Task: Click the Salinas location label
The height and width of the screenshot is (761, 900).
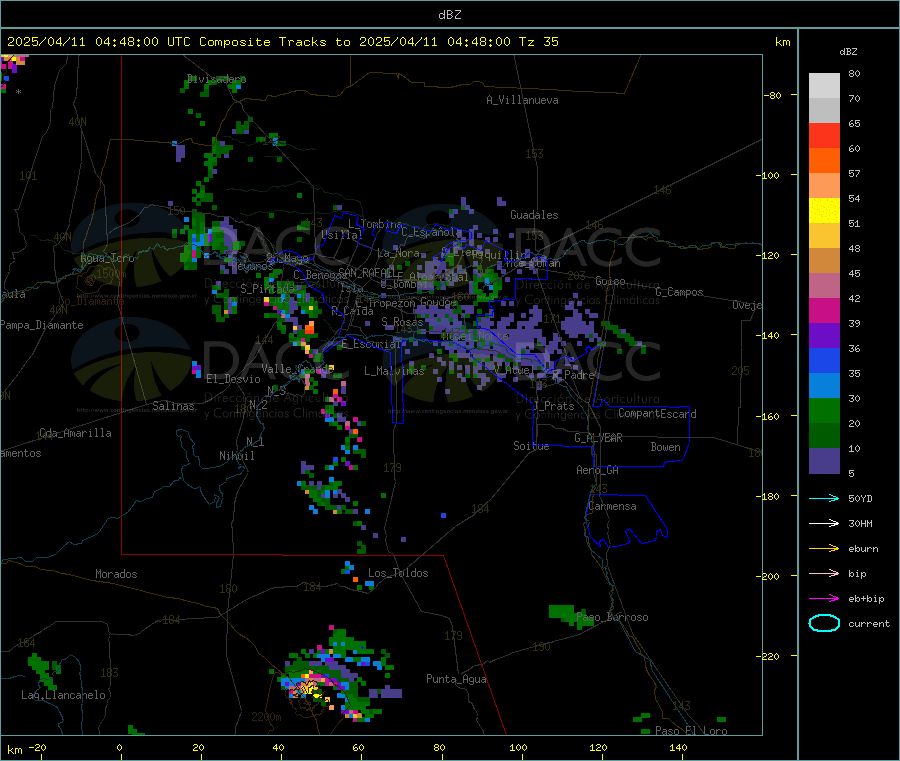Action: pos(173,406)
